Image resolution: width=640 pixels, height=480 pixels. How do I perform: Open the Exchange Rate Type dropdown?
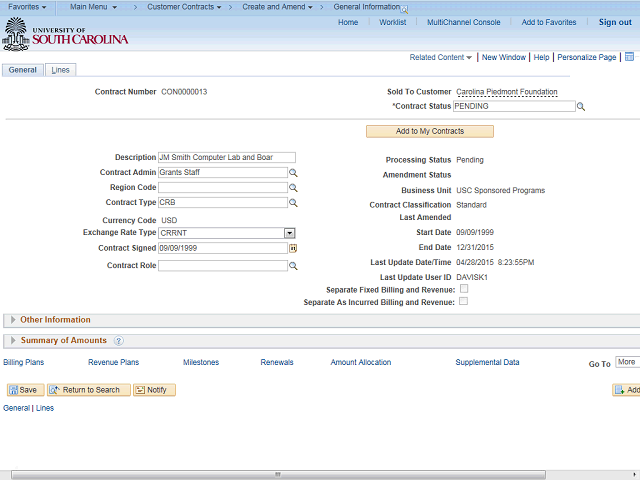point(289,233)
